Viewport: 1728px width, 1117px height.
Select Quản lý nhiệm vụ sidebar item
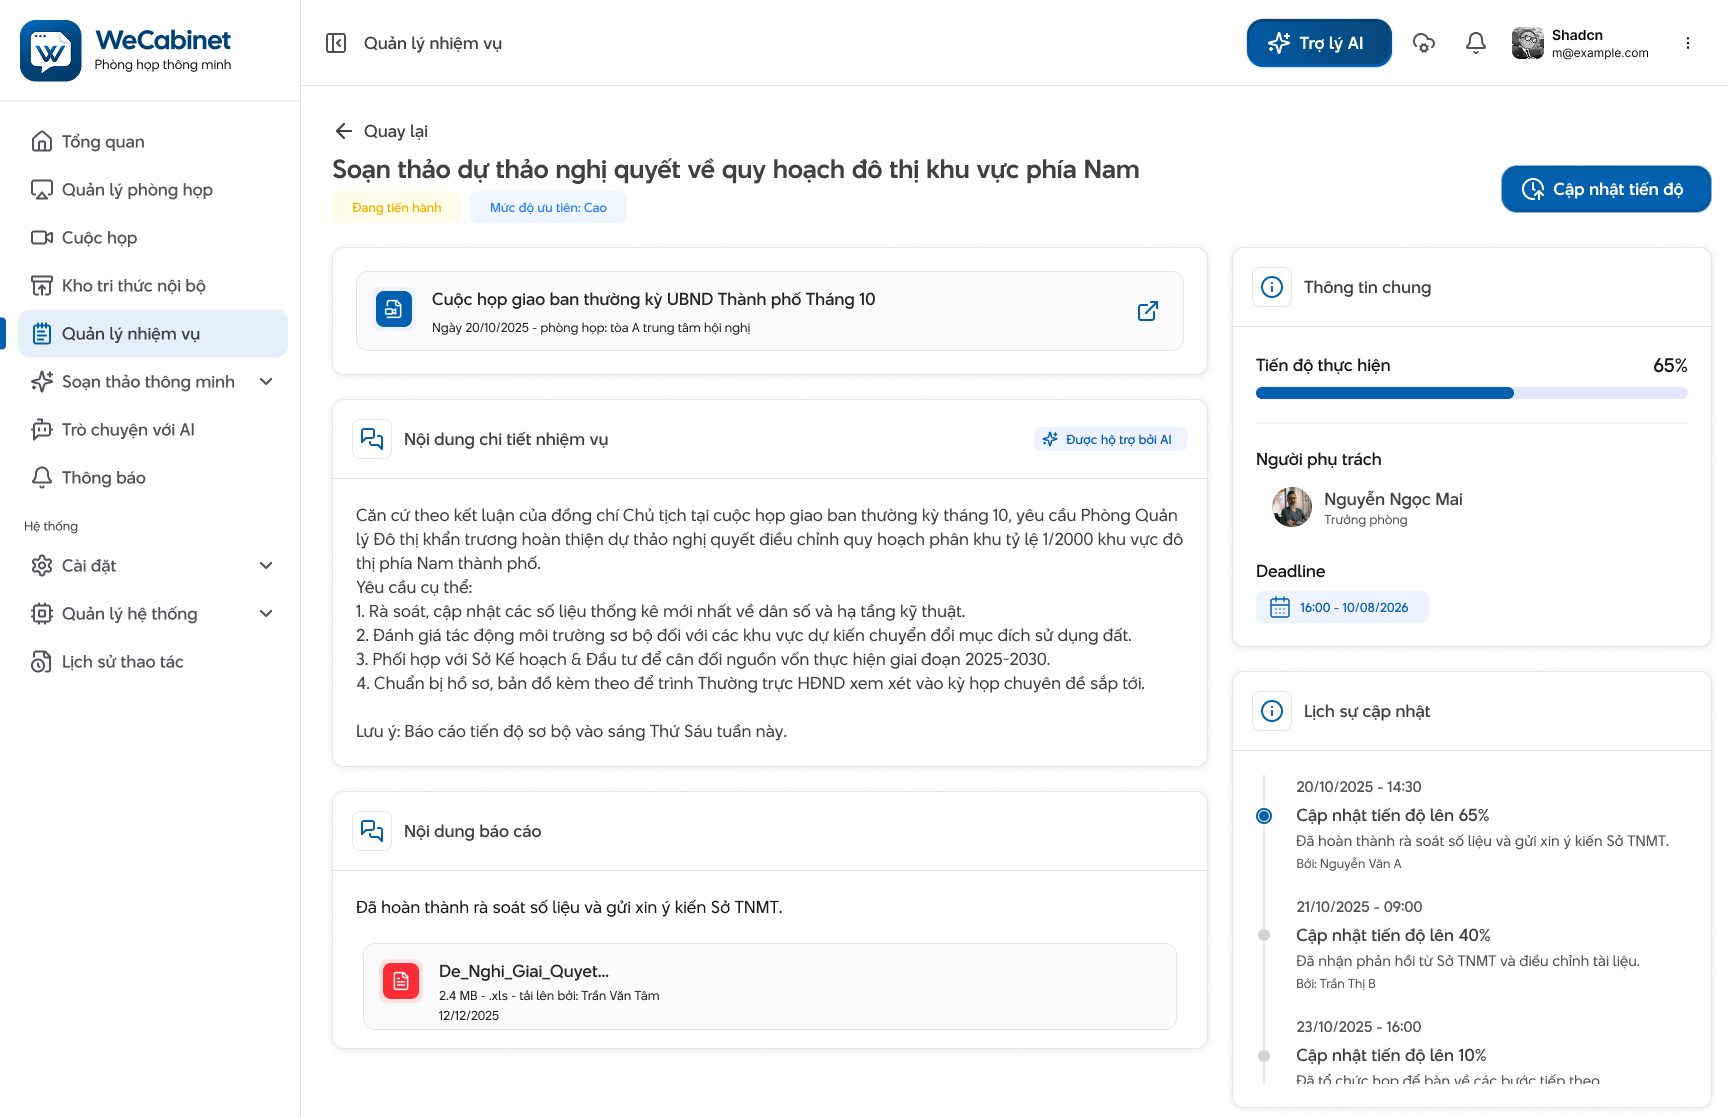pyautogui.click(x=153, y=334)
